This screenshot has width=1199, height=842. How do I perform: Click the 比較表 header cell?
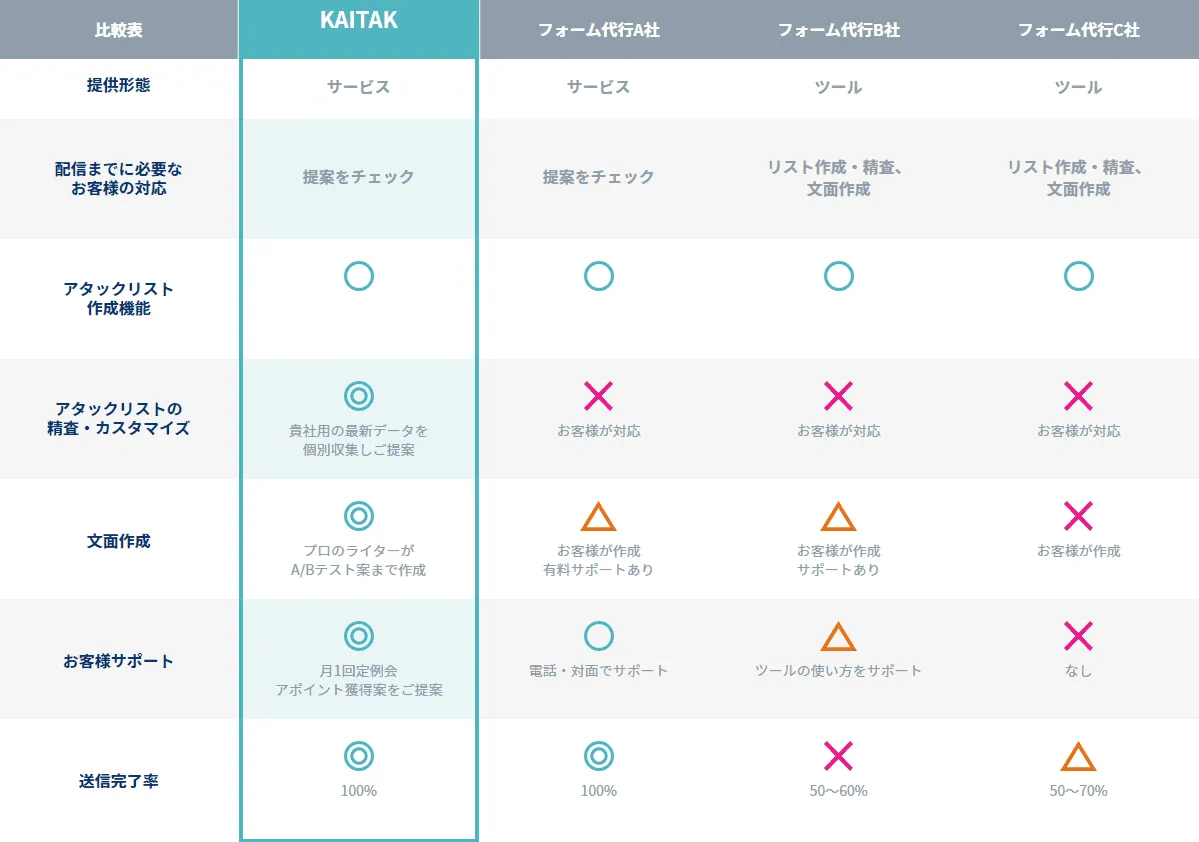coord(118,30)
